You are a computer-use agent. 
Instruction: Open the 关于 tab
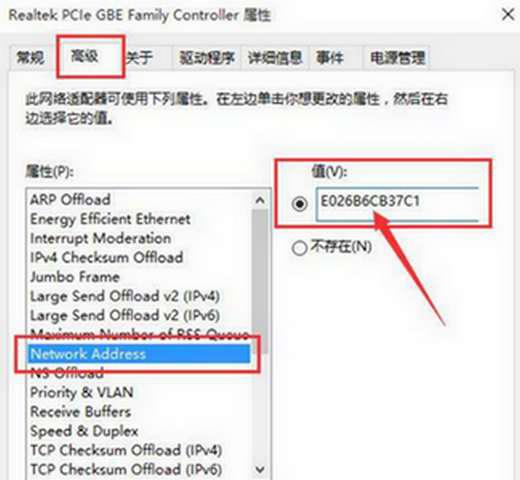(139, 58)
